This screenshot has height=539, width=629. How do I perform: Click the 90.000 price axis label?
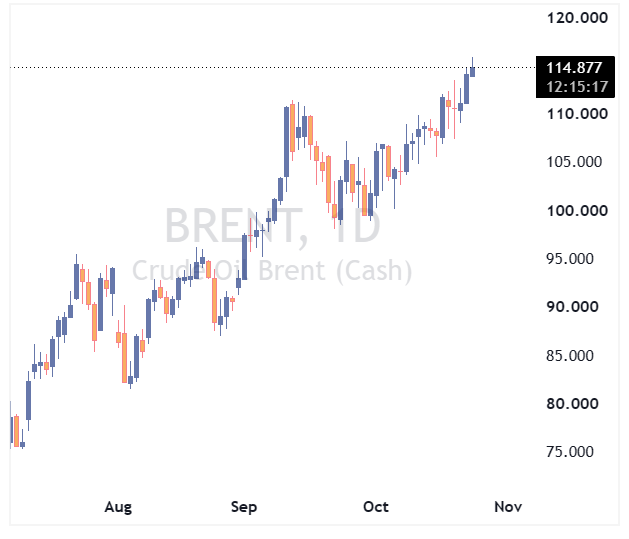click(x=572, y=307)
